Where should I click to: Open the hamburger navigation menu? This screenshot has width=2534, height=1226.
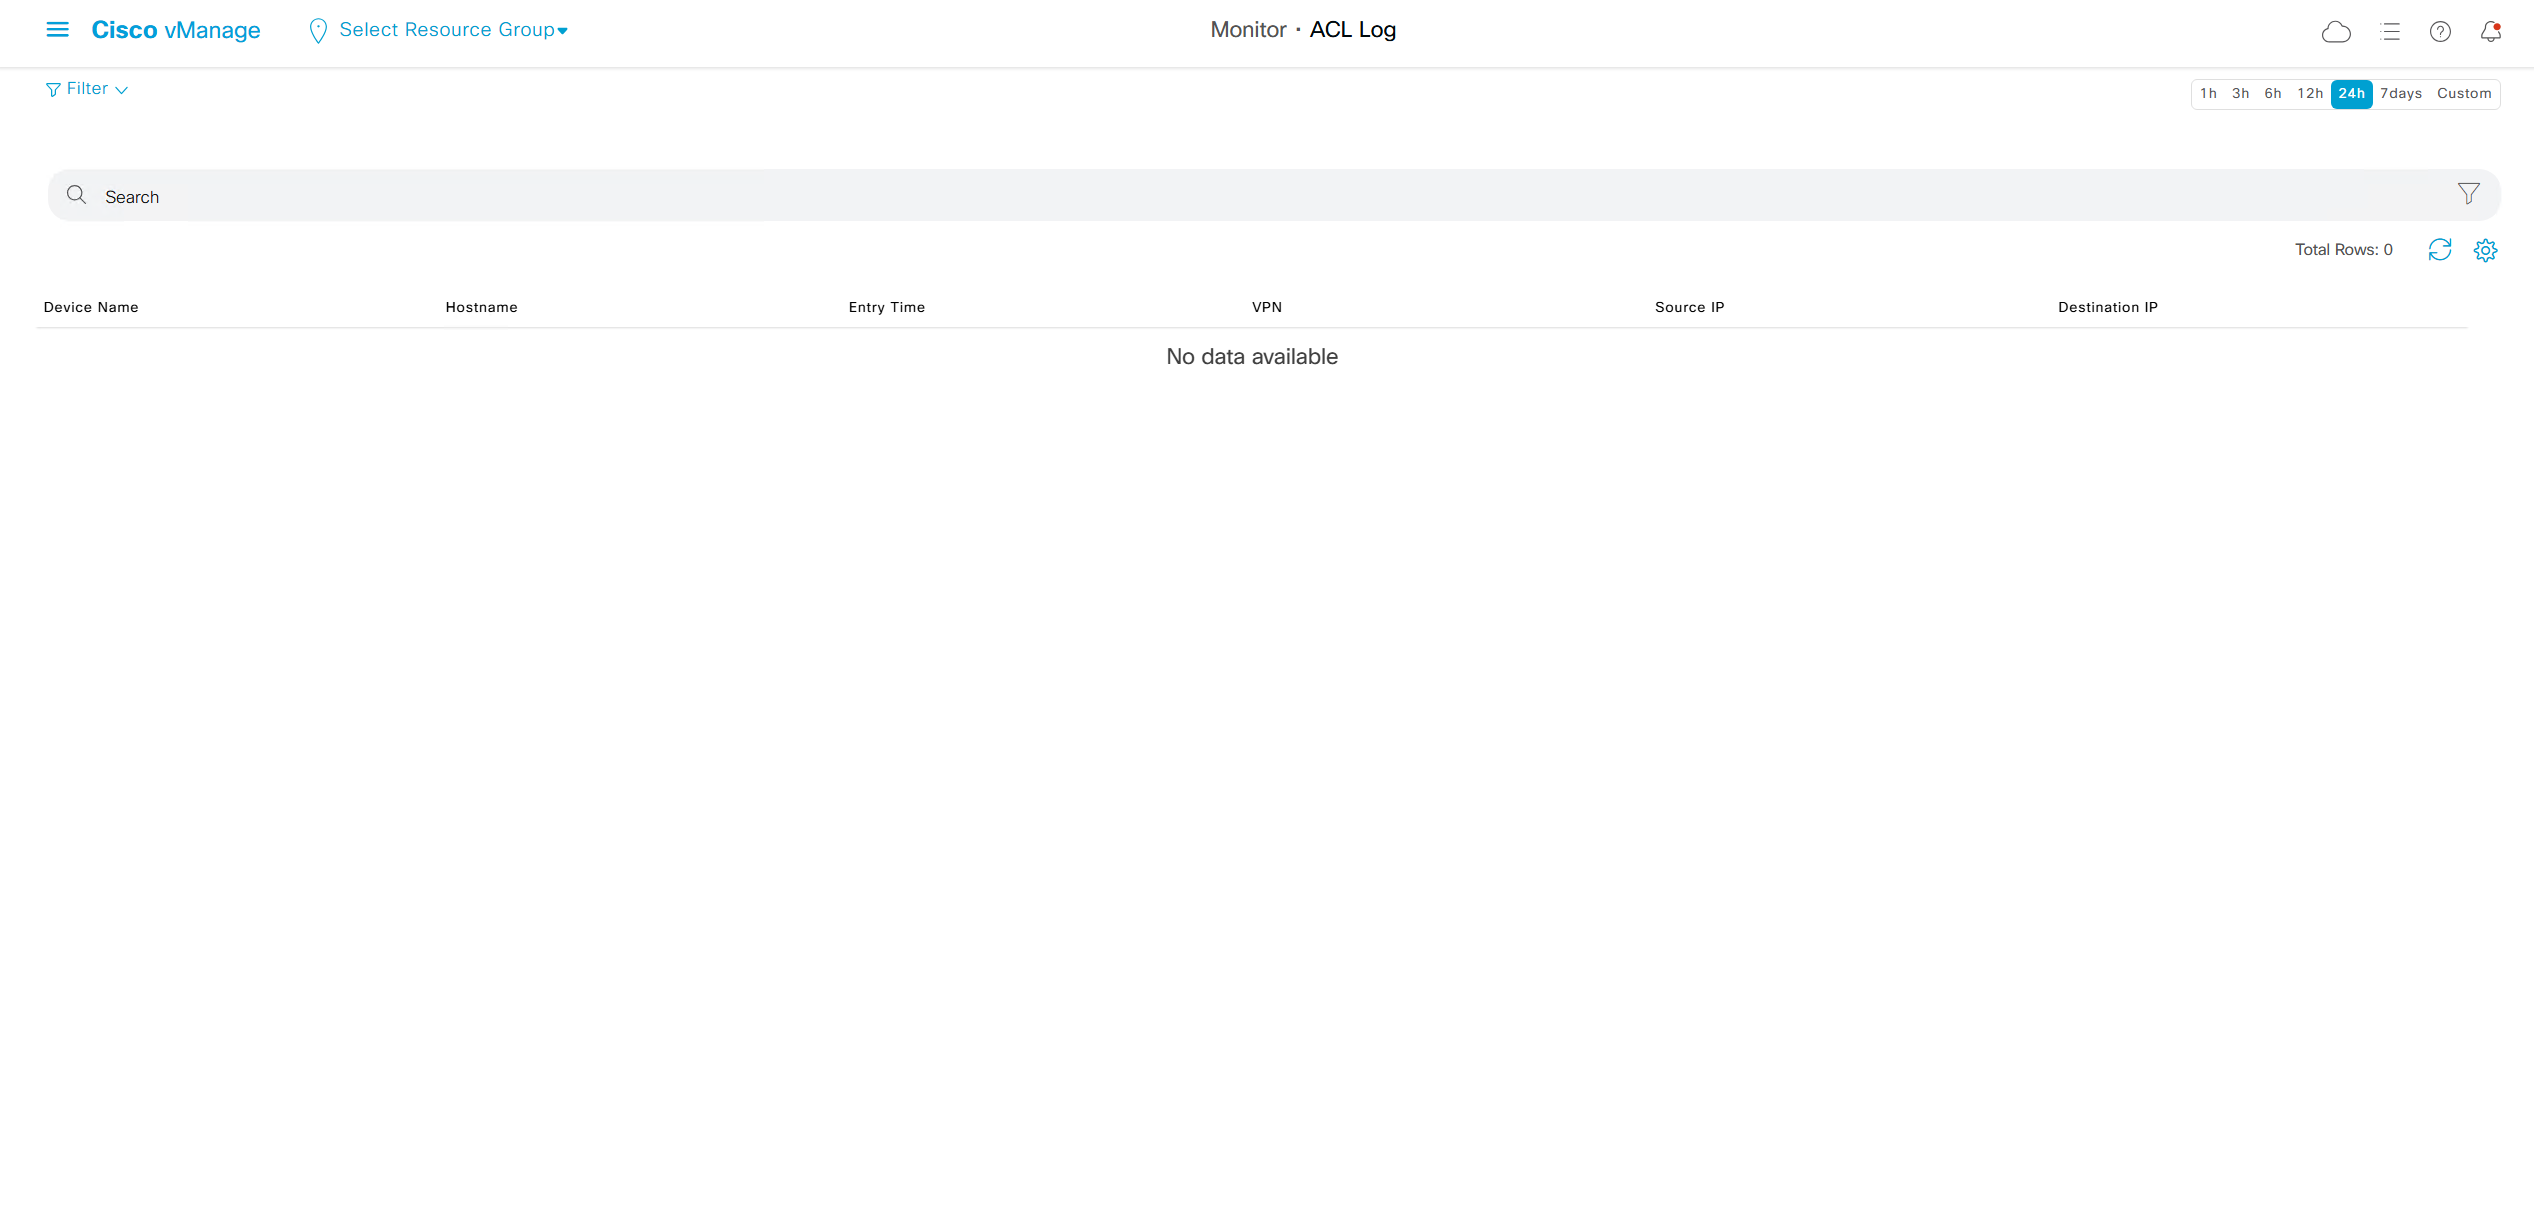click(57, 30)
